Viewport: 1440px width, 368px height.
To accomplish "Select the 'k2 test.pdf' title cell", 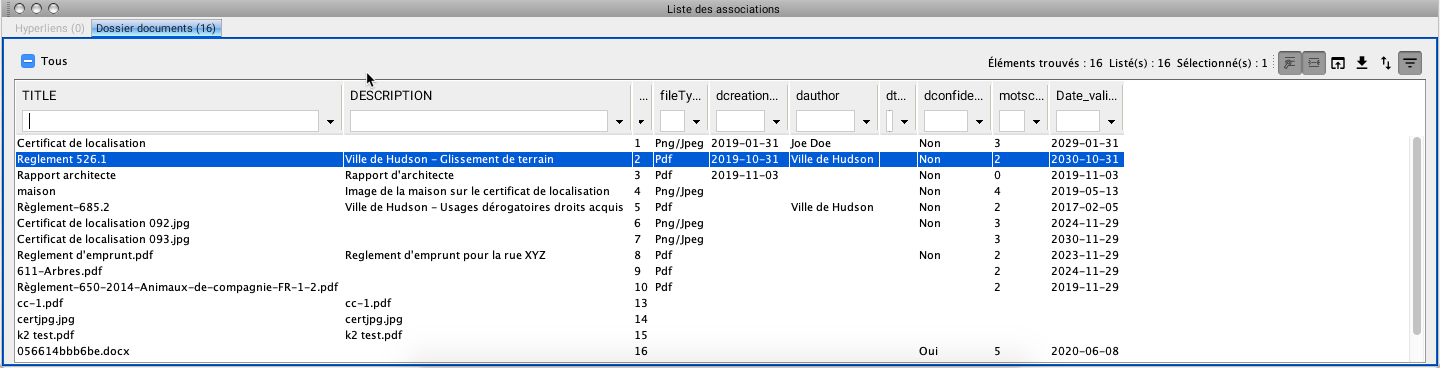I will point(45,335).
